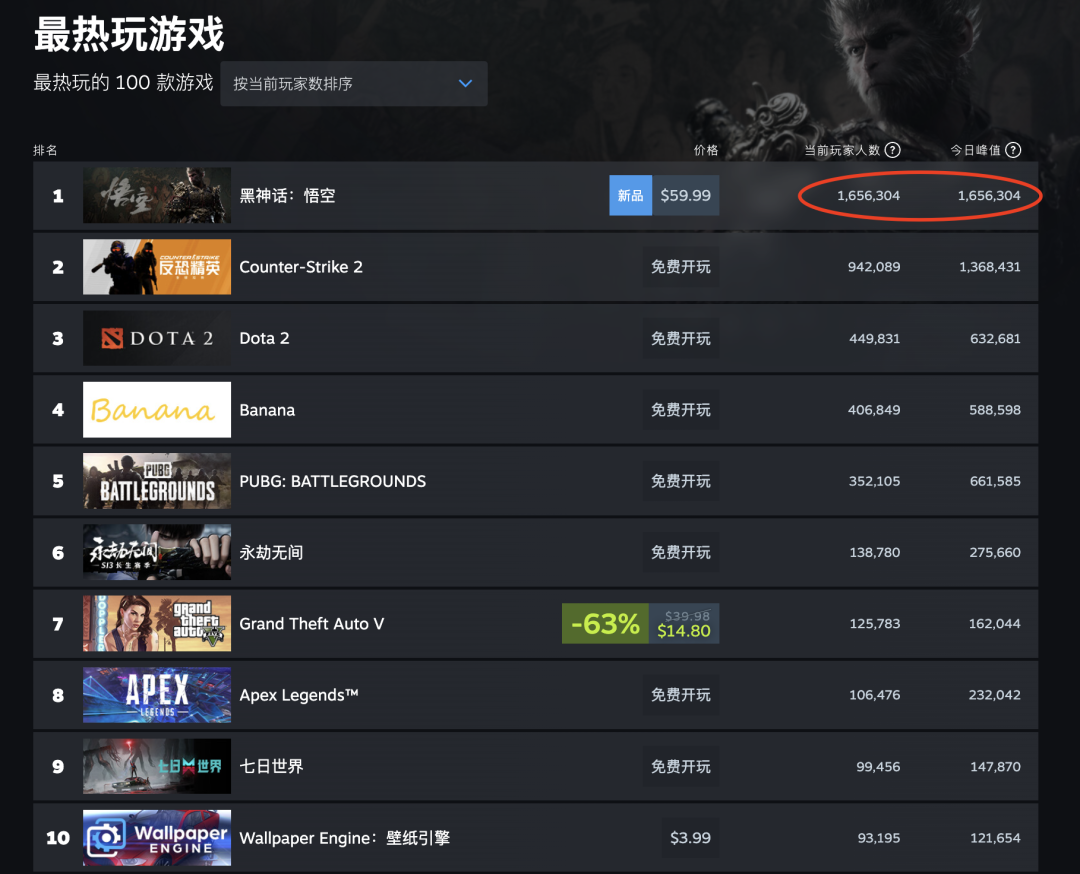The height and width of the screenshot is (874, 1080).
Task: Click today's peak value 275,660
Action: pyautogui.click(x=995, y=552)
